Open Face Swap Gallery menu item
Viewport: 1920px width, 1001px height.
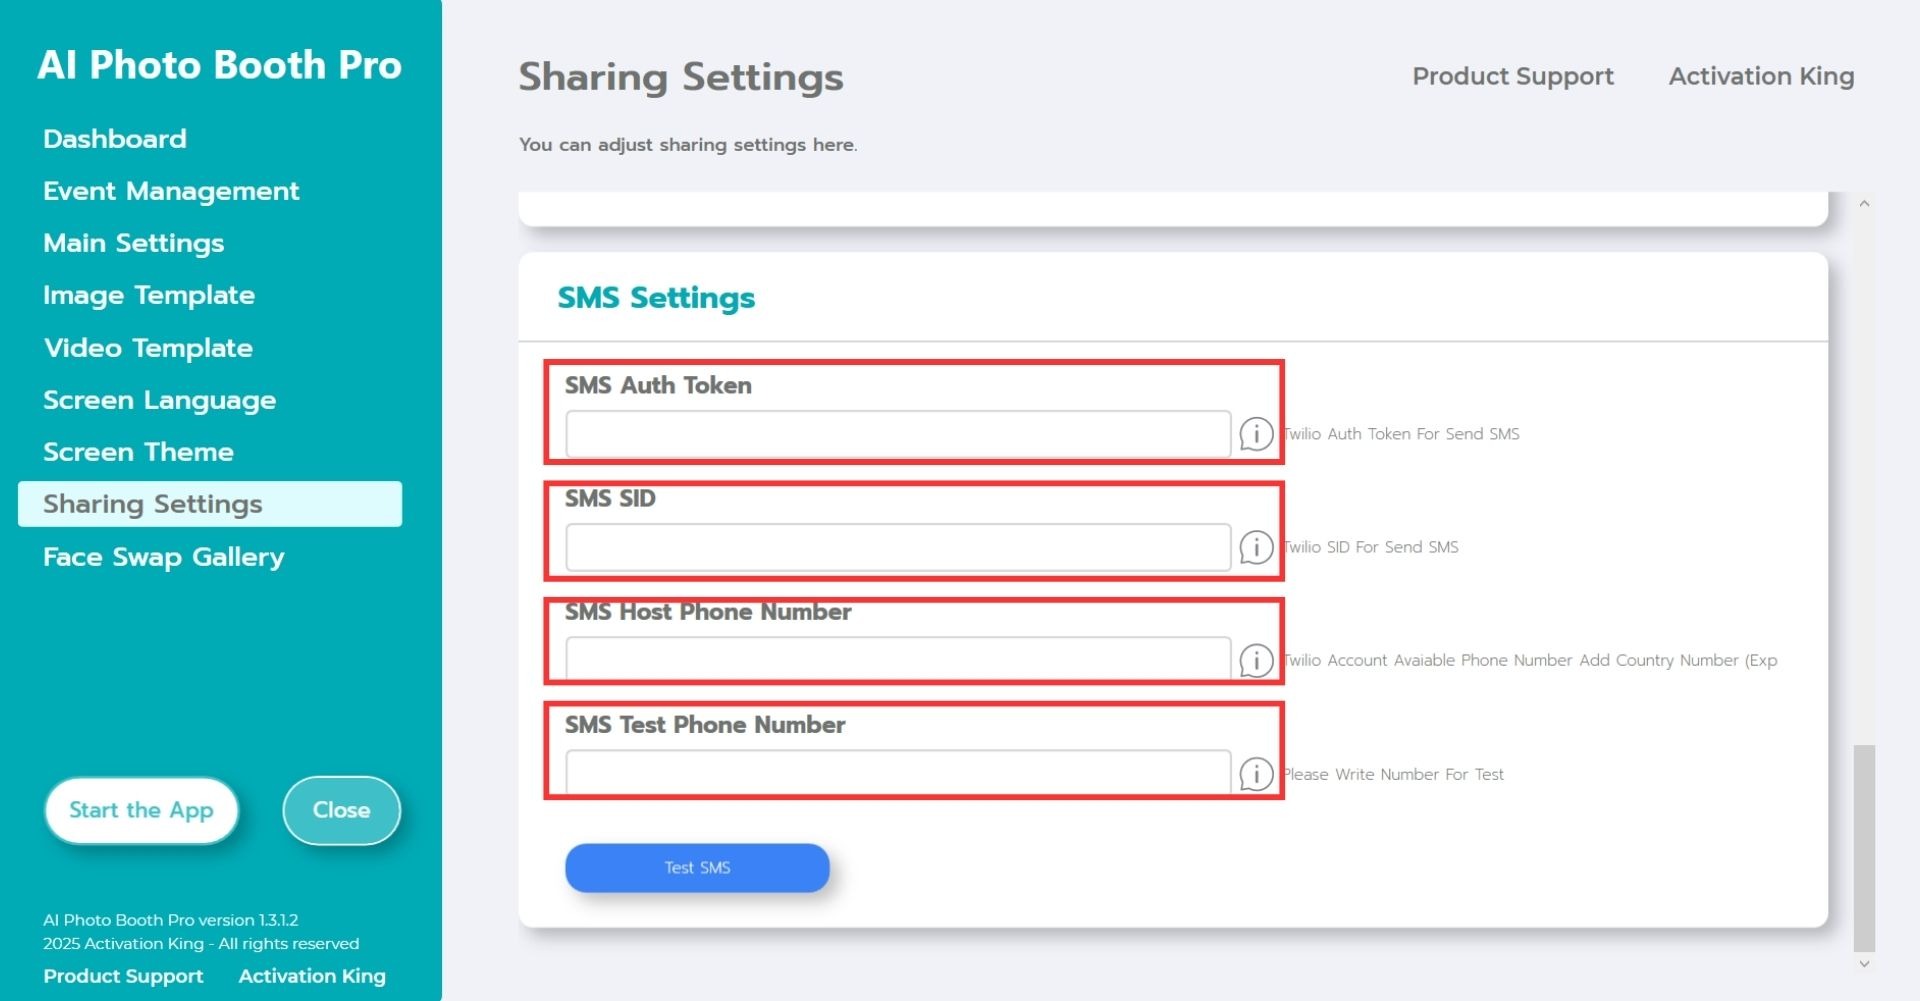163,557
